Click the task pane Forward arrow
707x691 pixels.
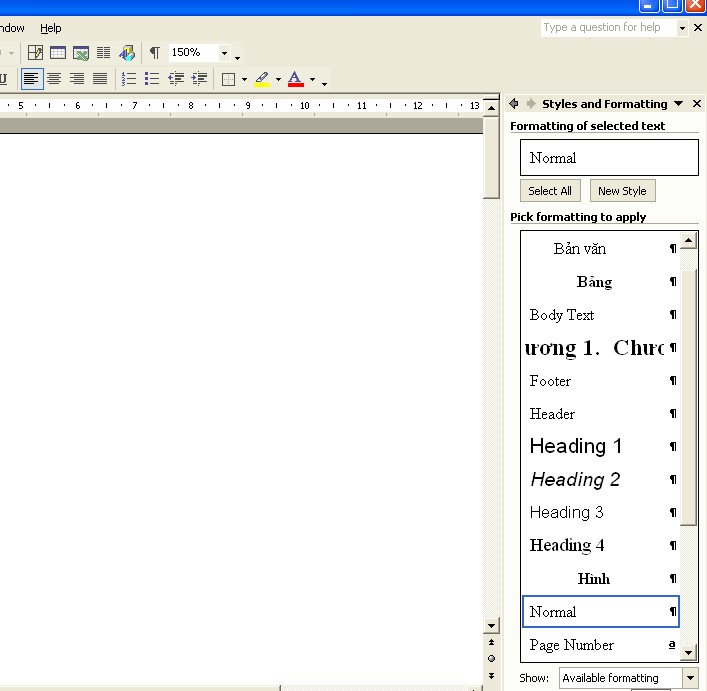point(531,104)
